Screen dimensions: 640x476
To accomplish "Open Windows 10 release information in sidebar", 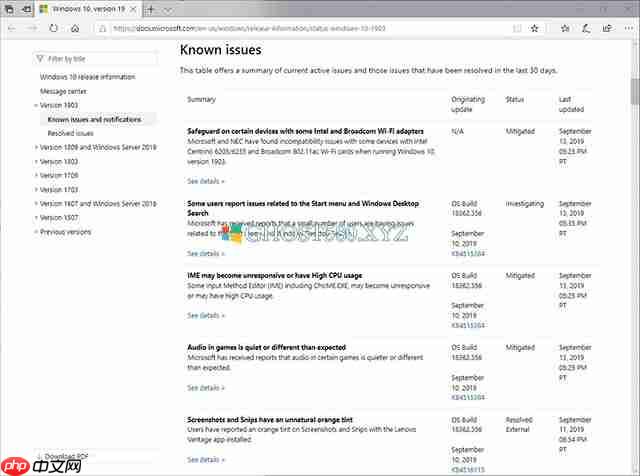I will click(87, 77).
